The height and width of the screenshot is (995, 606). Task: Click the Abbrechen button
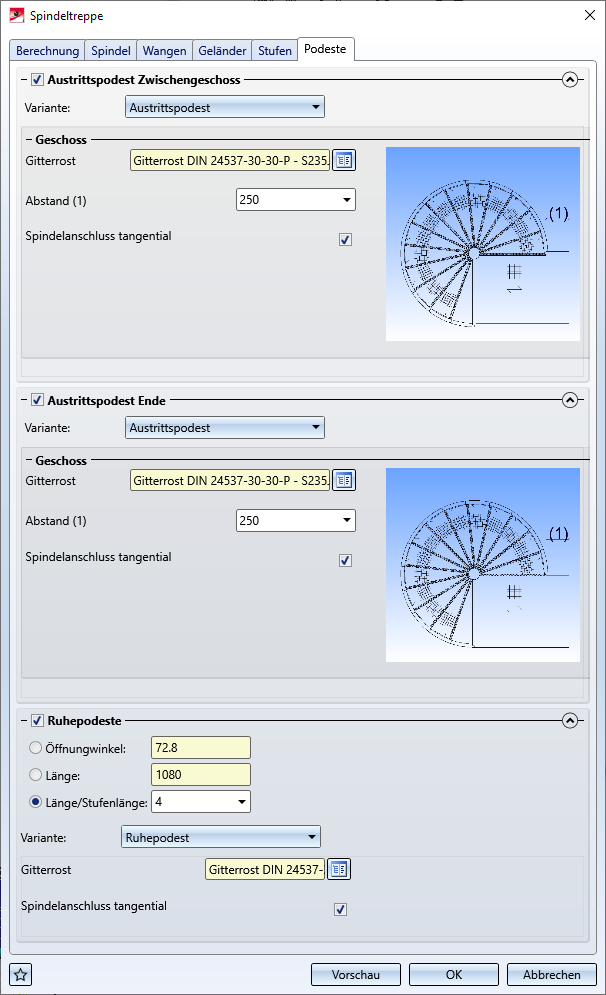[551, 974]
